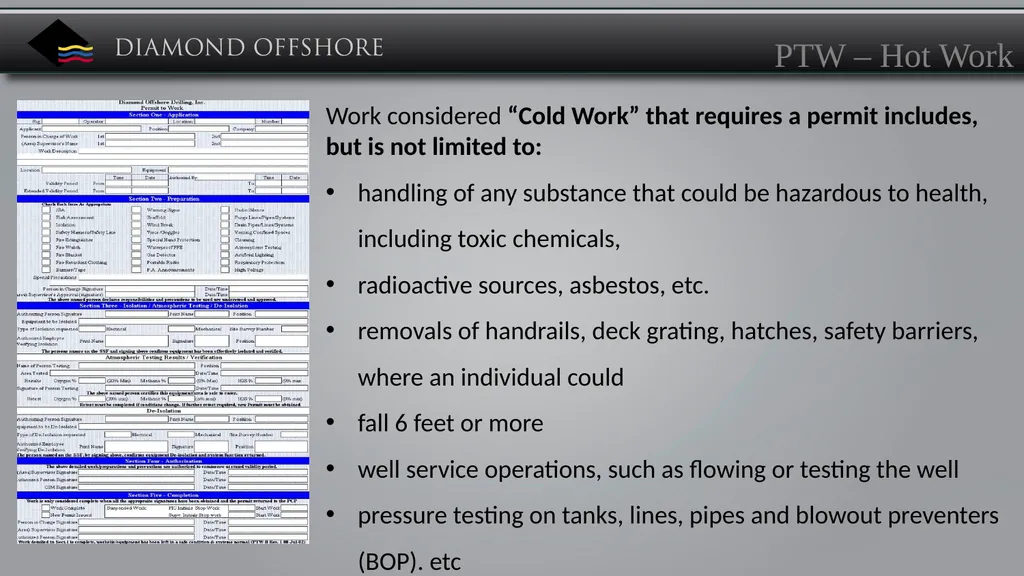Click 'removals of handrails, deck grating' bullet
The height and width of the screenshot is (576, 1024).
[667, 331]
